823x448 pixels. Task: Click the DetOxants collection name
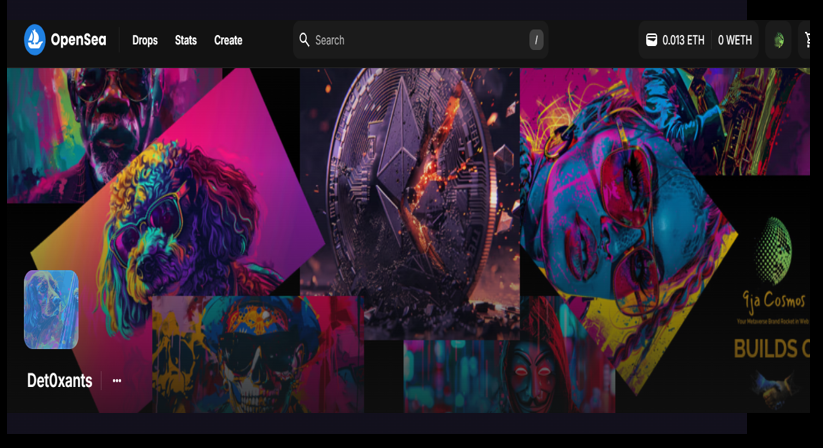59,381
